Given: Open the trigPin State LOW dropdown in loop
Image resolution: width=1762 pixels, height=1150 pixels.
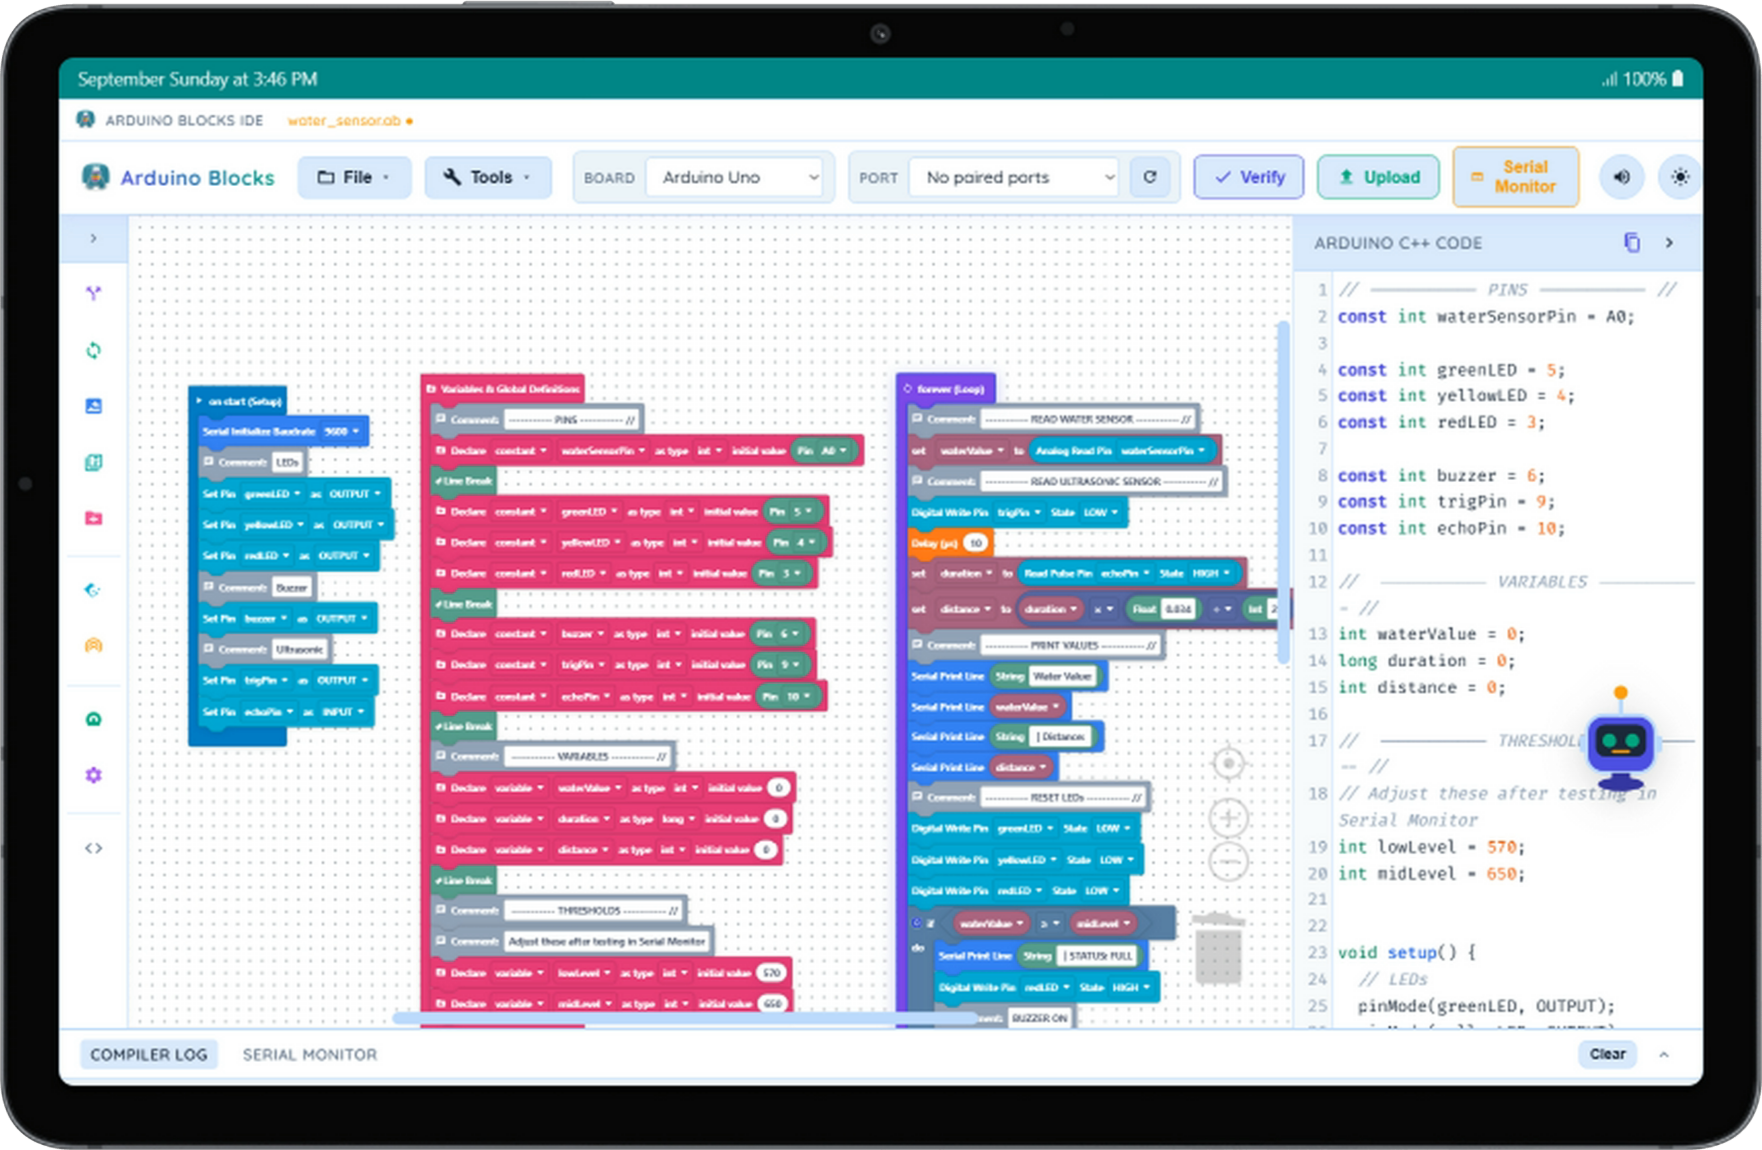Looking at the screenshot, I should (1101, 512).
